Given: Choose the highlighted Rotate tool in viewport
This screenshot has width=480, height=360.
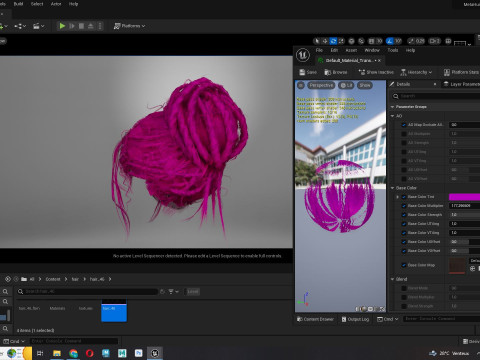Looking at the screenshot, I should [x=333, y=41].
